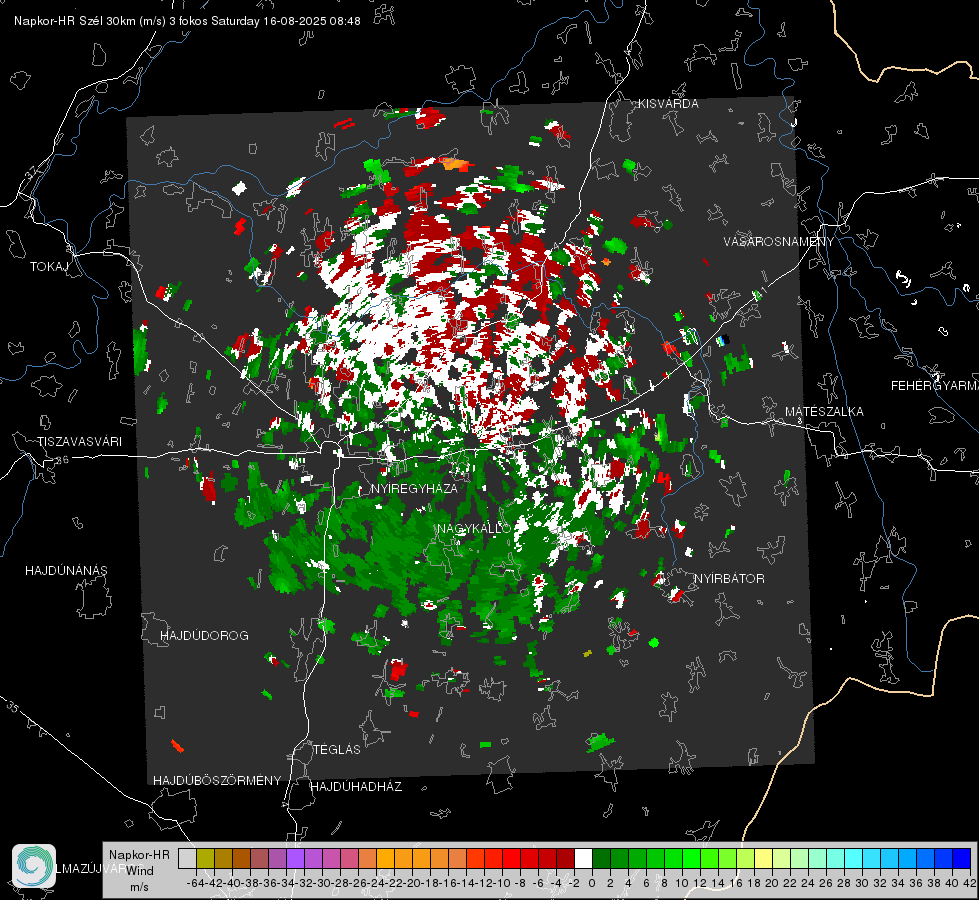Viewport: 979px width, 900px height.
Task: Click the KISVÁRDA city label
Action: (668, 104)
